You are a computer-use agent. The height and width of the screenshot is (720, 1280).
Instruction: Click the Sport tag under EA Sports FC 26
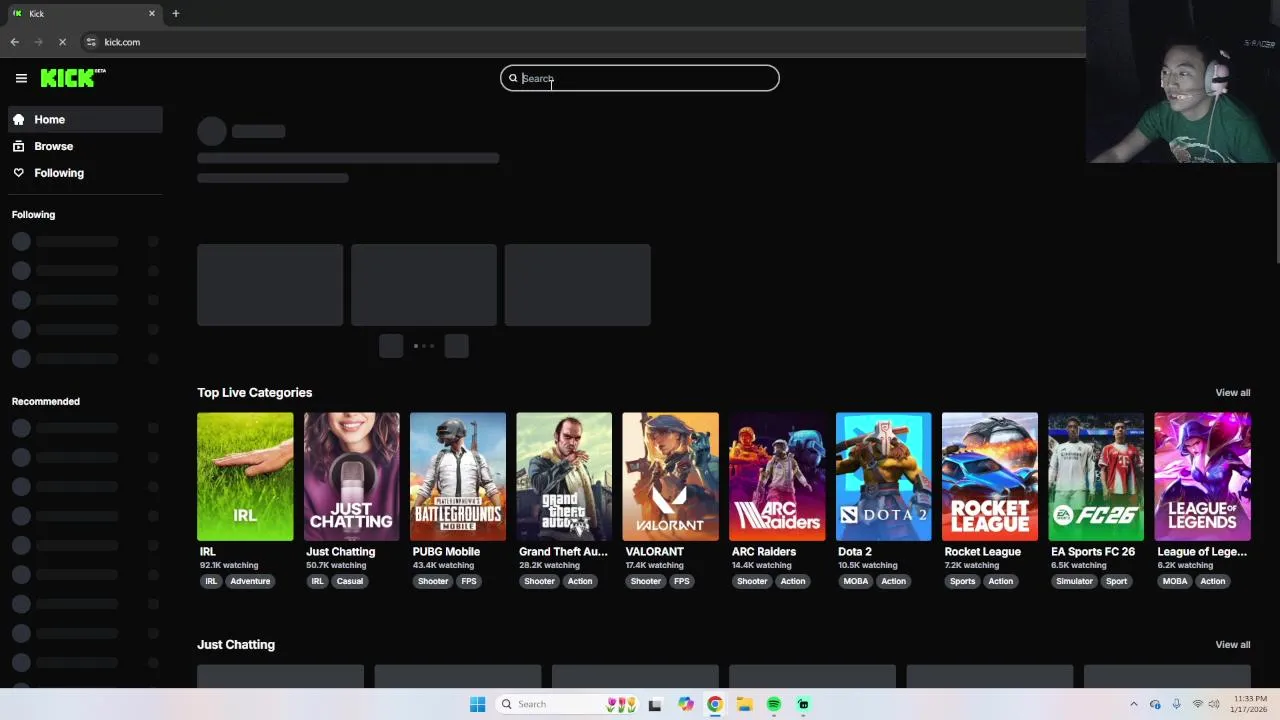pos(1117,581)
